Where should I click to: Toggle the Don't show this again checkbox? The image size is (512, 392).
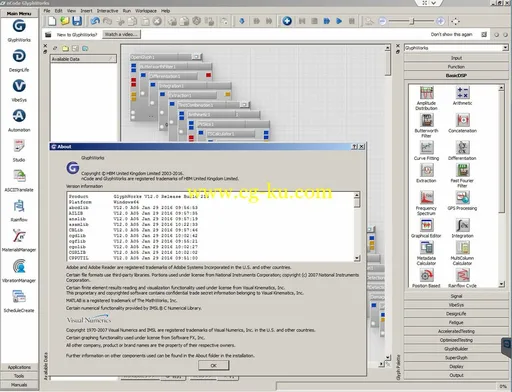tap(484, 34)
